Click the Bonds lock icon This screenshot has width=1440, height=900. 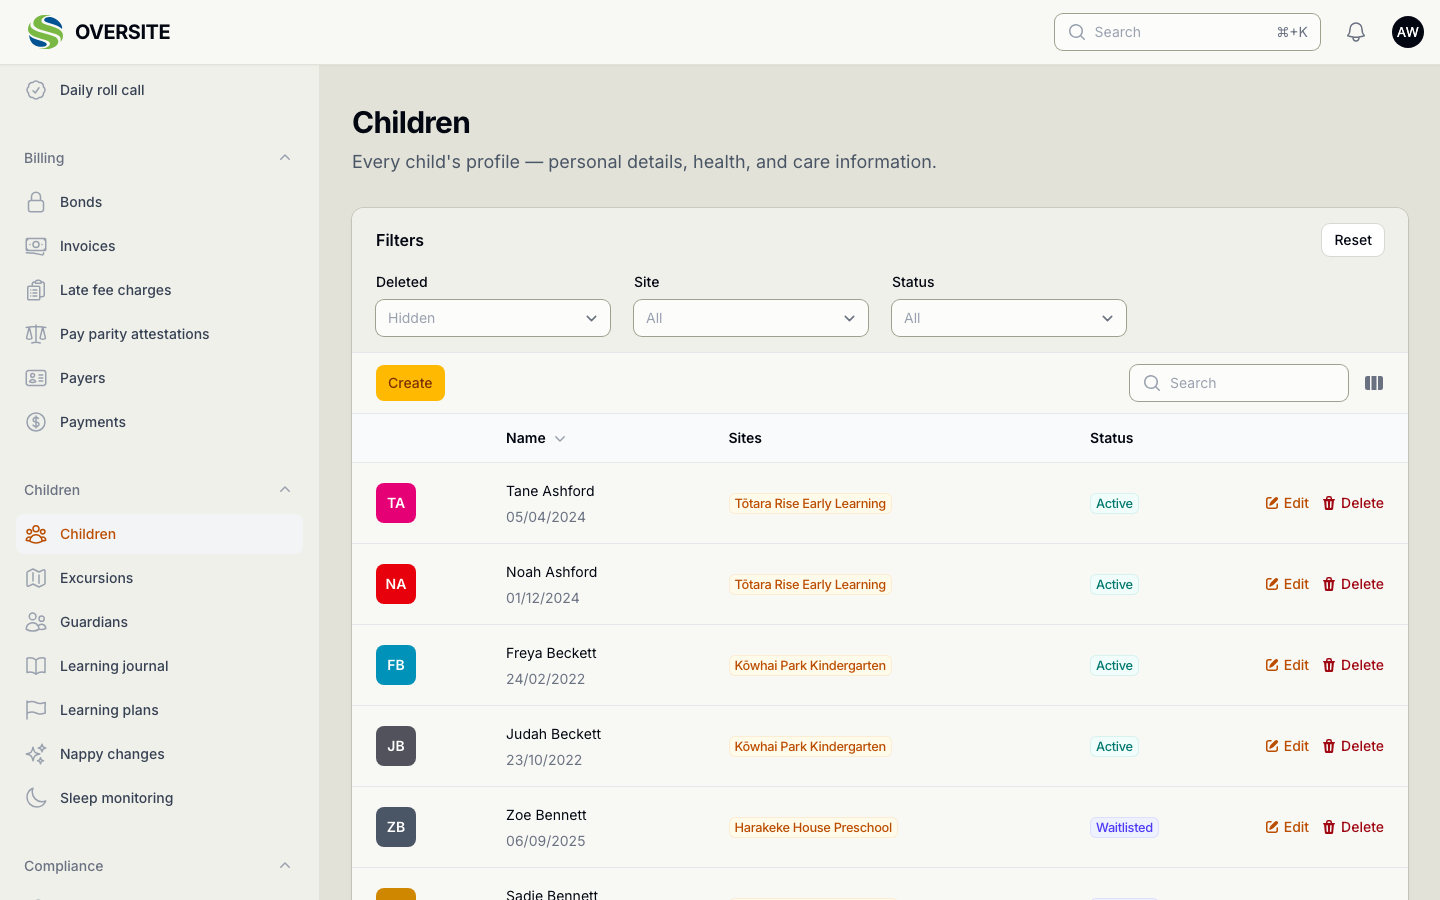click(x=36, y=202)
